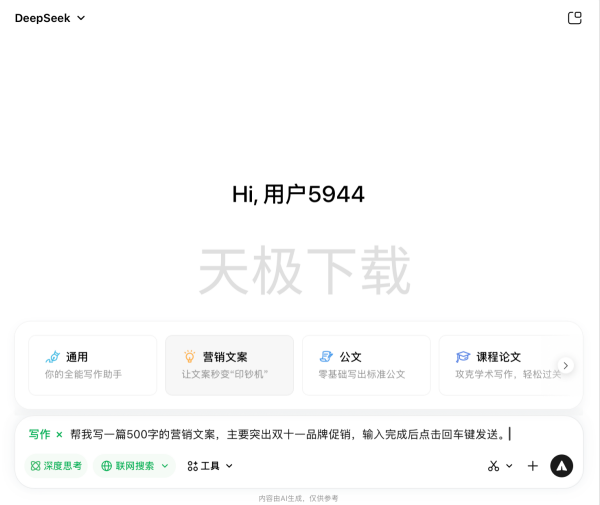Choose the 公文 writing card
Viewport: 600px width, 505px height.
coord(366,365)
